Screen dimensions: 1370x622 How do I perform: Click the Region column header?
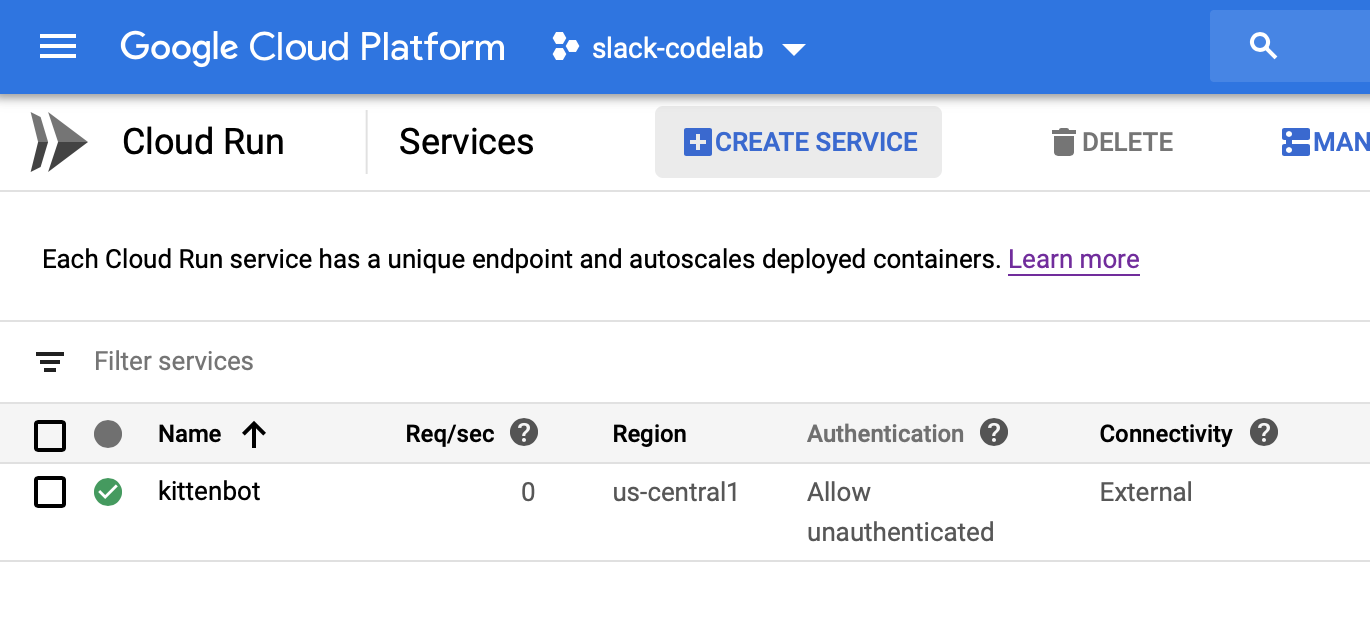[649, 434]
